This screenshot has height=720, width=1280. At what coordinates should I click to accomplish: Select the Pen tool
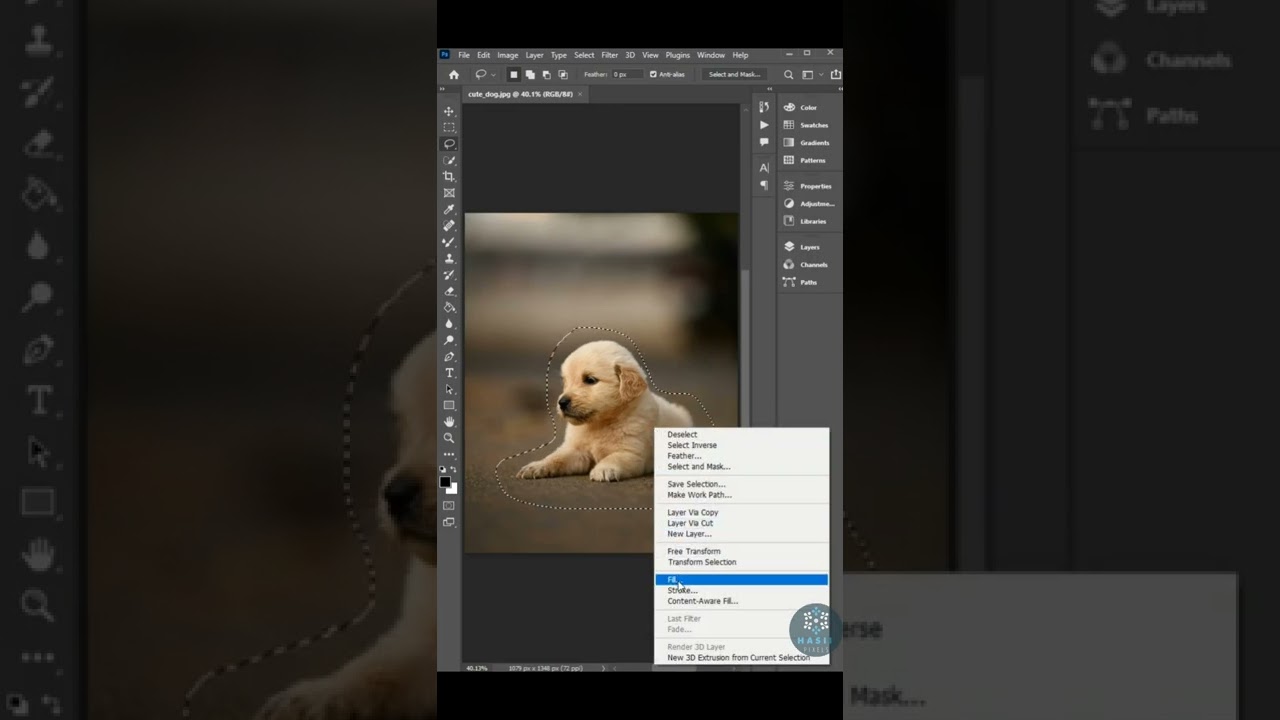pyautogui.click(x=449, y=356)
